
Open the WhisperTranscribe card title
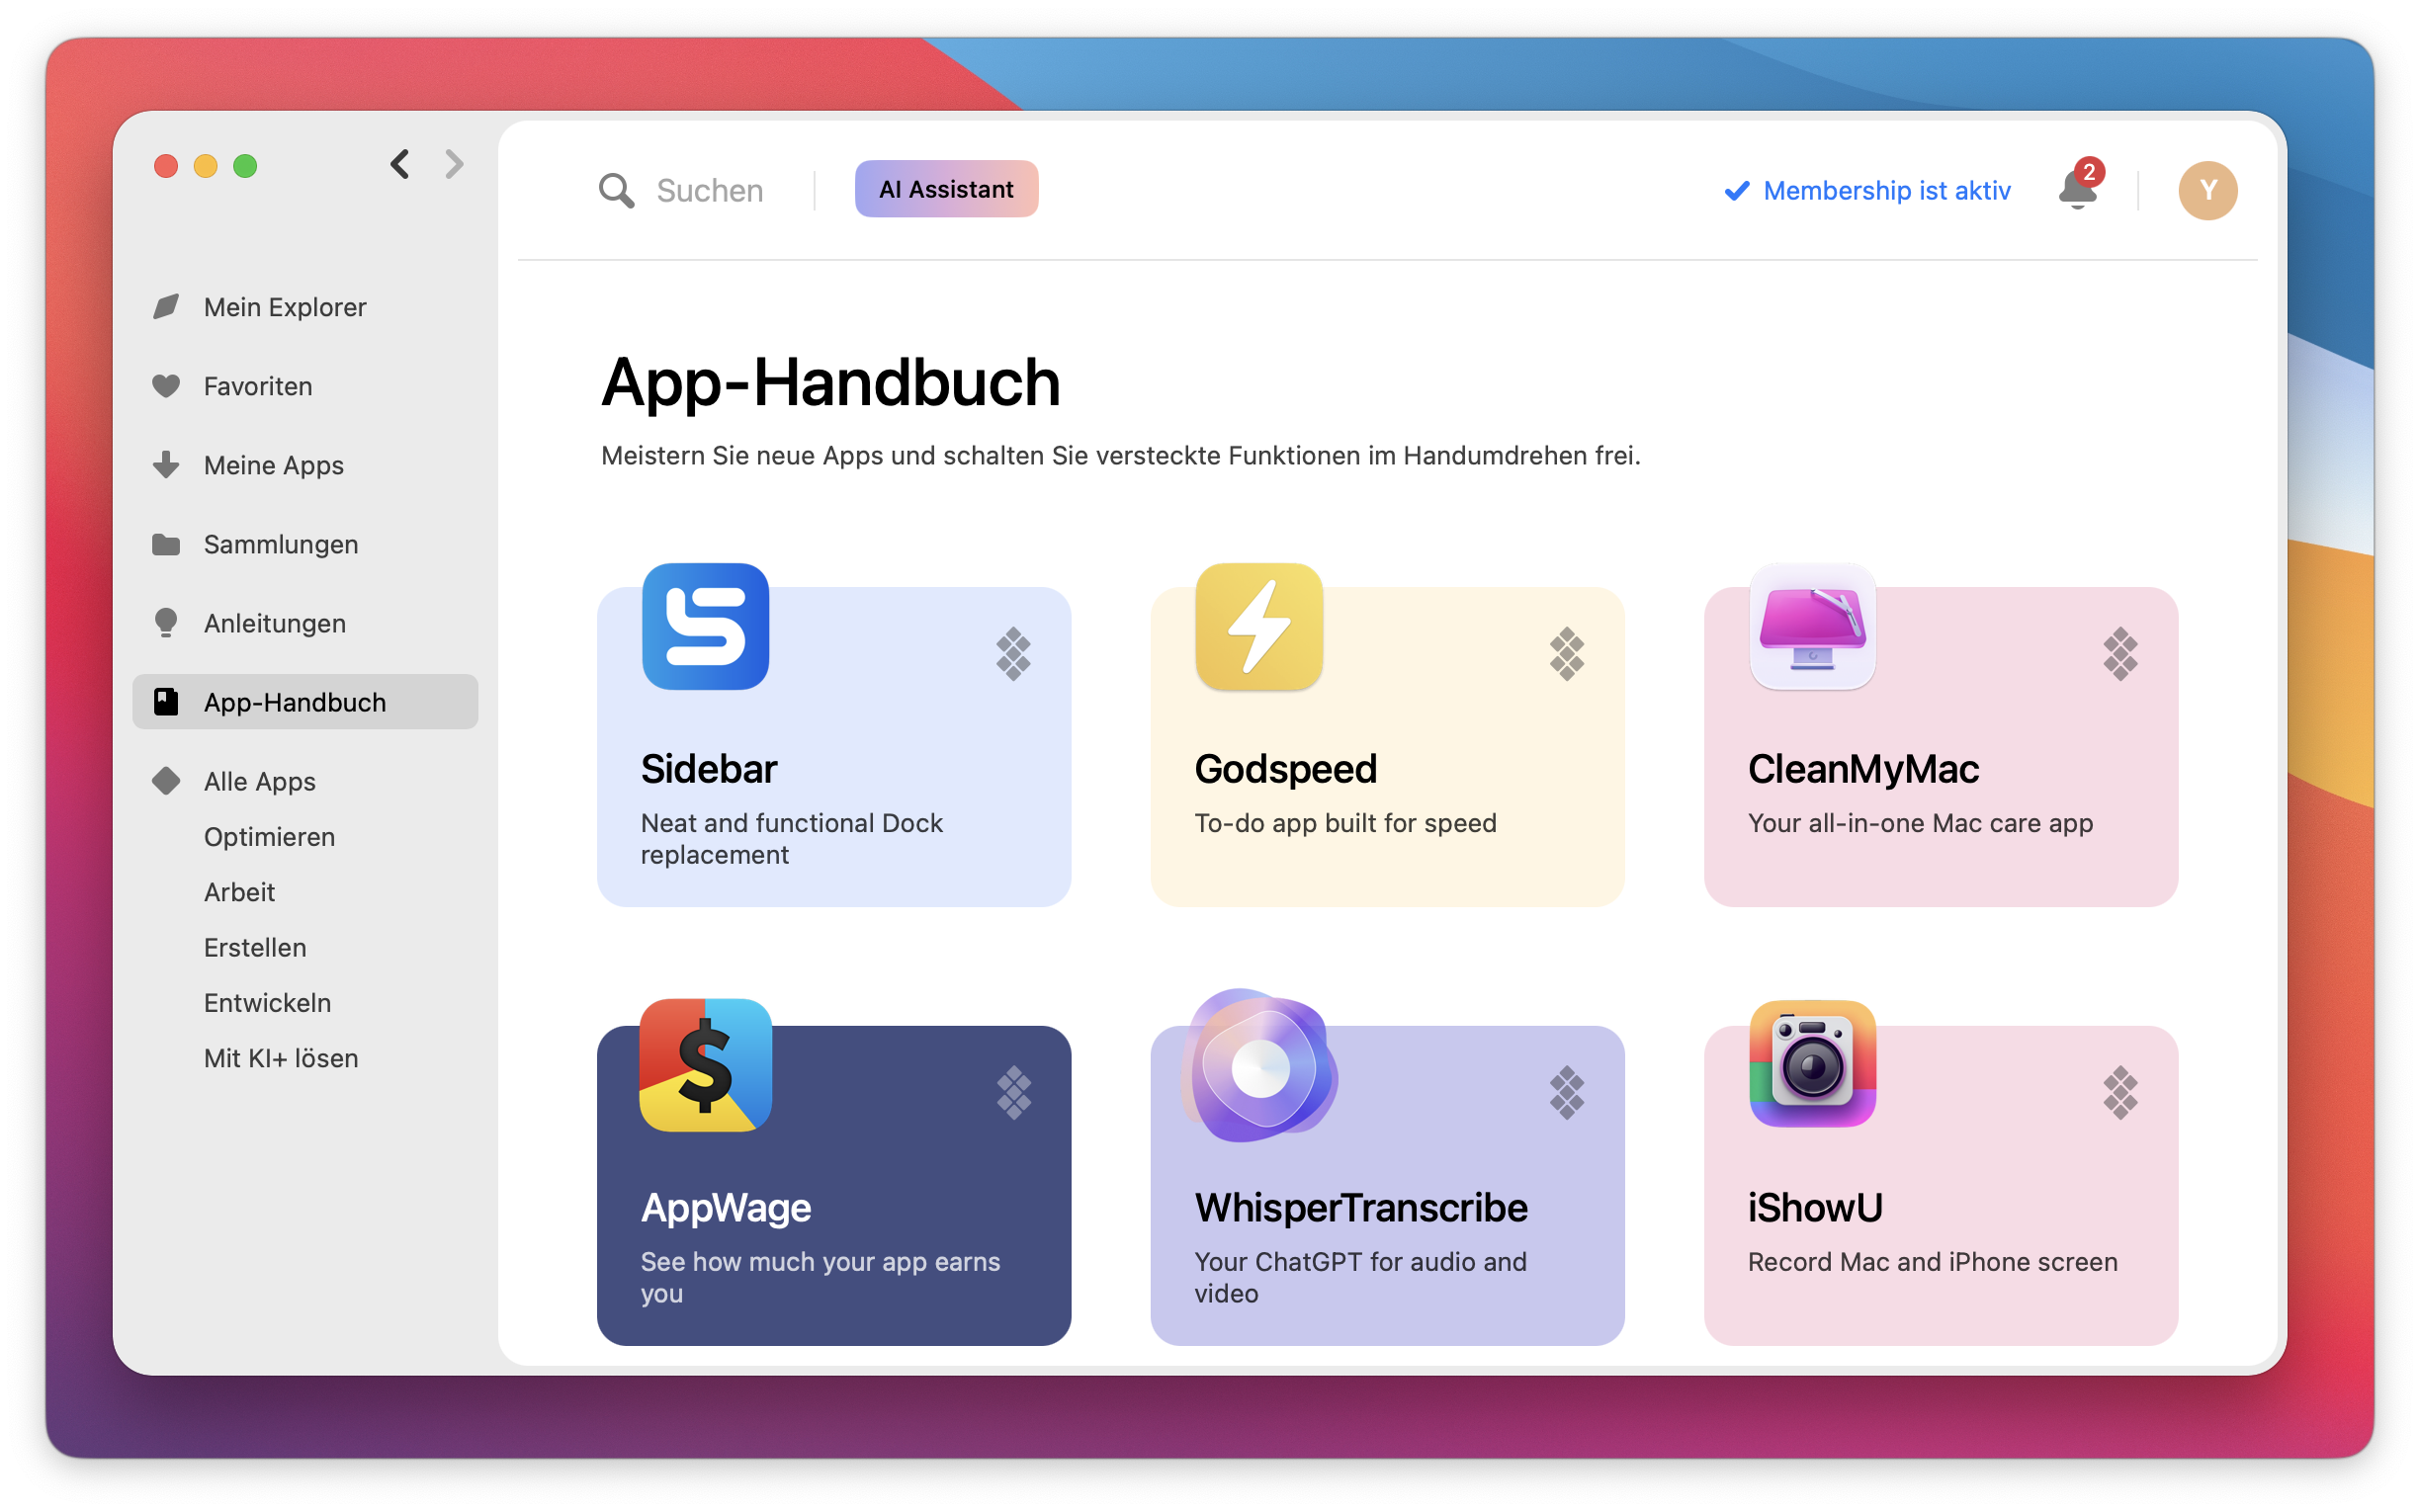coord(1361,1208)
